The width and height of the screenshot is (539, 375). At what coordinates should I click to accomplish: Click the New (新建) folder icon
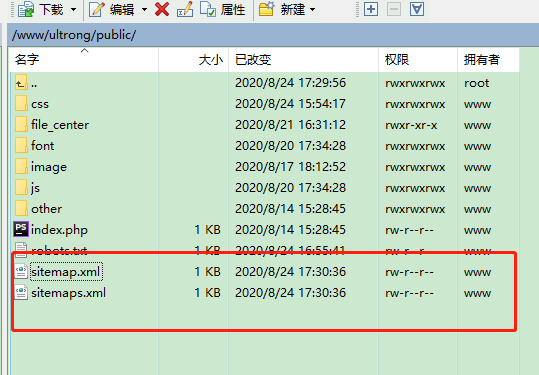(266, 9)
